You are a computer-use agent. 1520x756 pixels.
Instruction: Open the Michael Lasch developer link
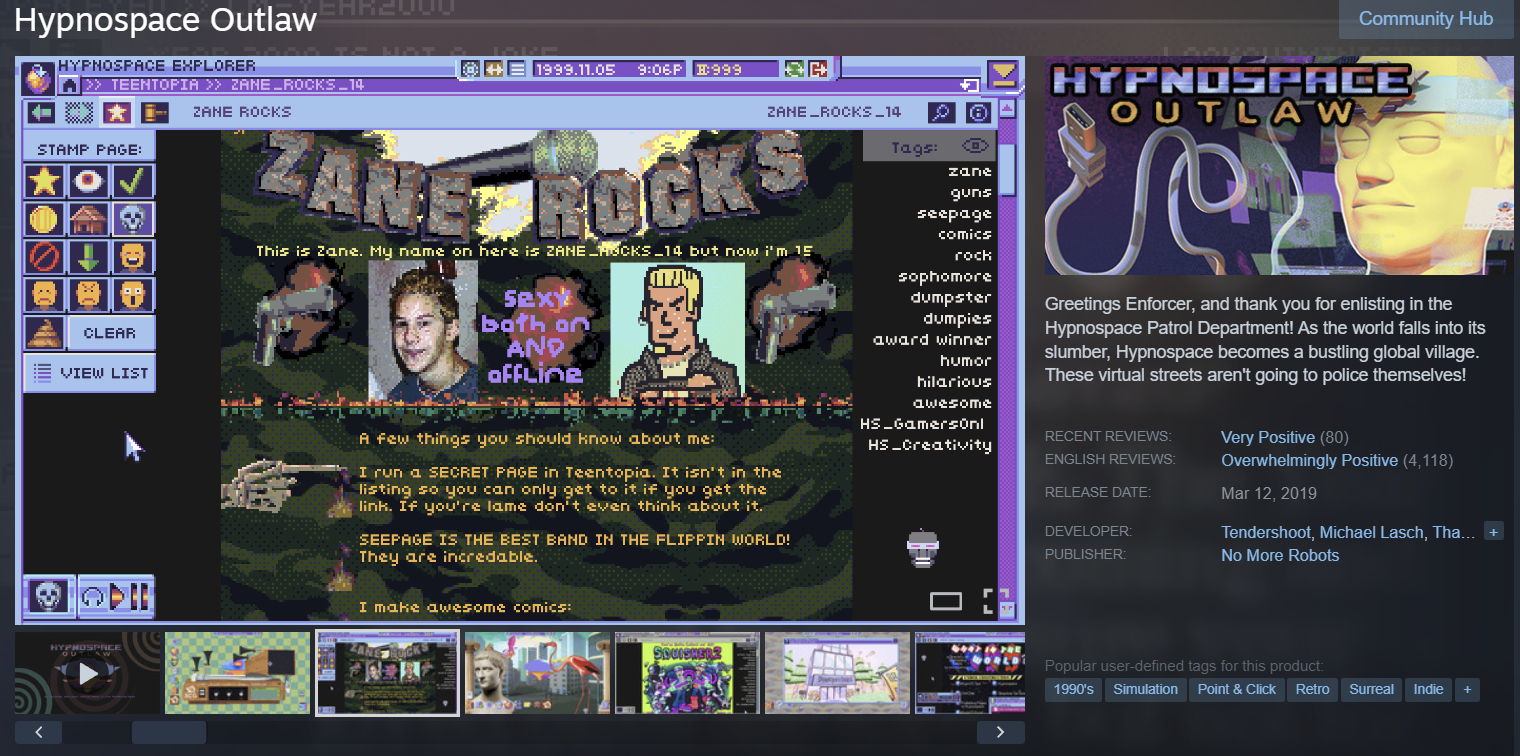pos(1371,532)
